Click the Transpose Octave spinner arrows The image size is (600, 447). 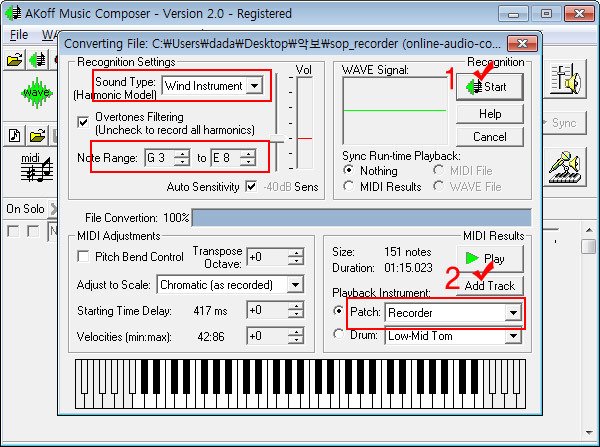pos(296,257)
